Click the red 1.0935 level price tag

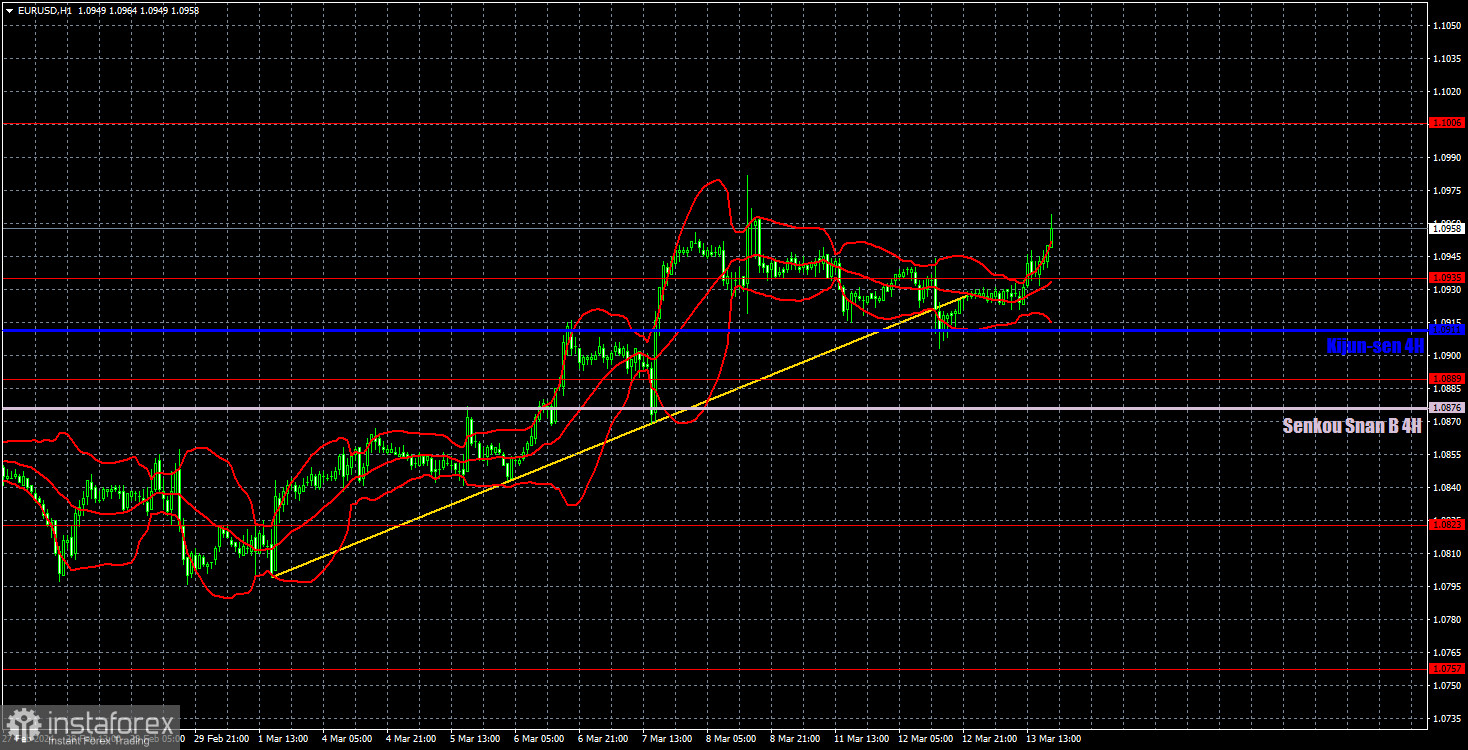1447,278
